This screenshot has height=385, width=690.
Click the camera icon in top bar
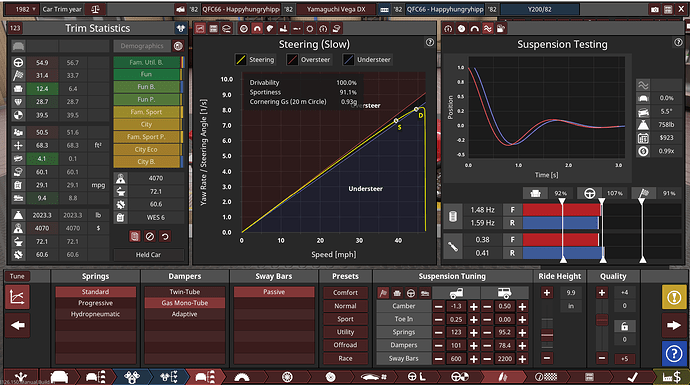[654, 9]
